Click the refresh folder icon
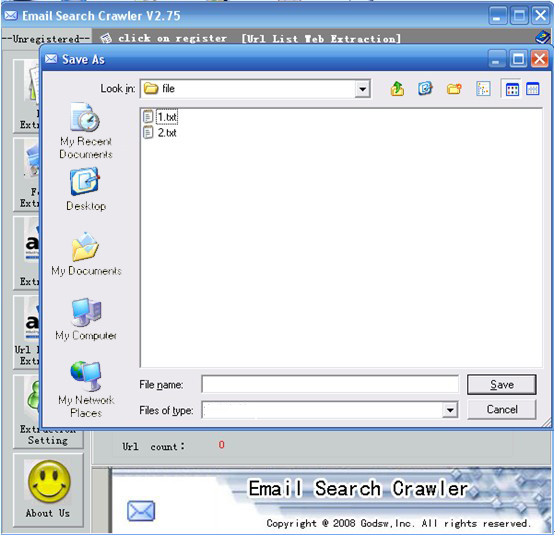555x535 pixels. coord(425,89)
